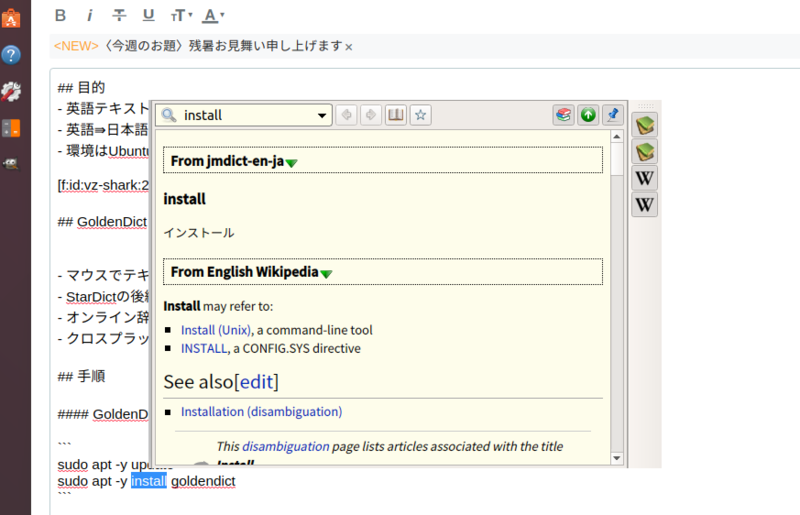The width and height of the screenshot is (800, 515).
Task: Open system tools wrench icon in dock
Action: (x=11, y=91)
